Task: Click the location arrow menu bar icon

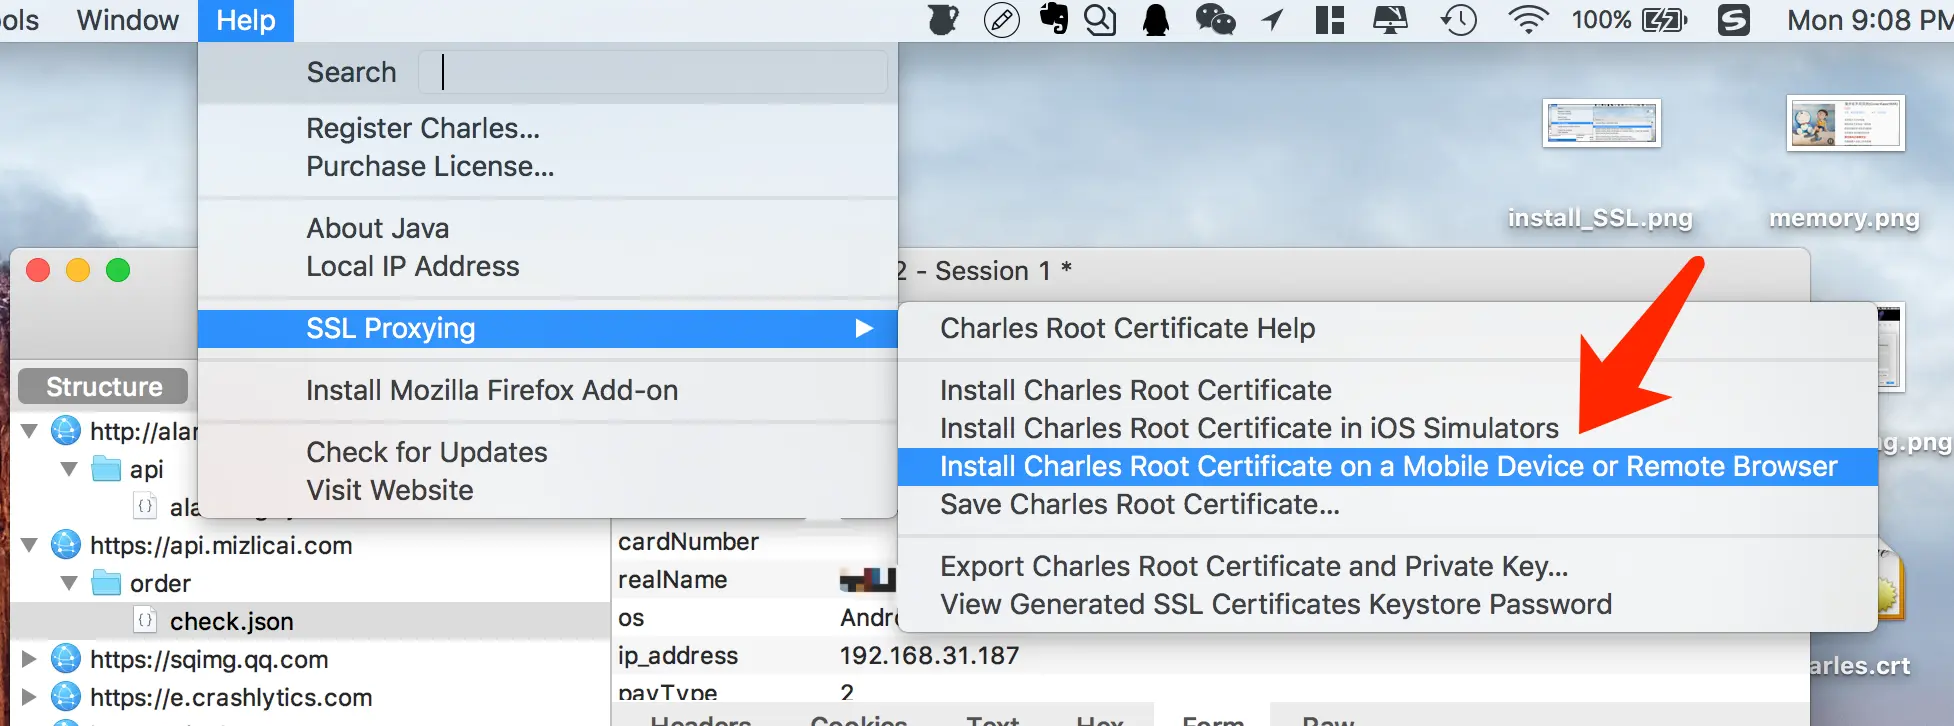Action: click(x=1273, y=20)
